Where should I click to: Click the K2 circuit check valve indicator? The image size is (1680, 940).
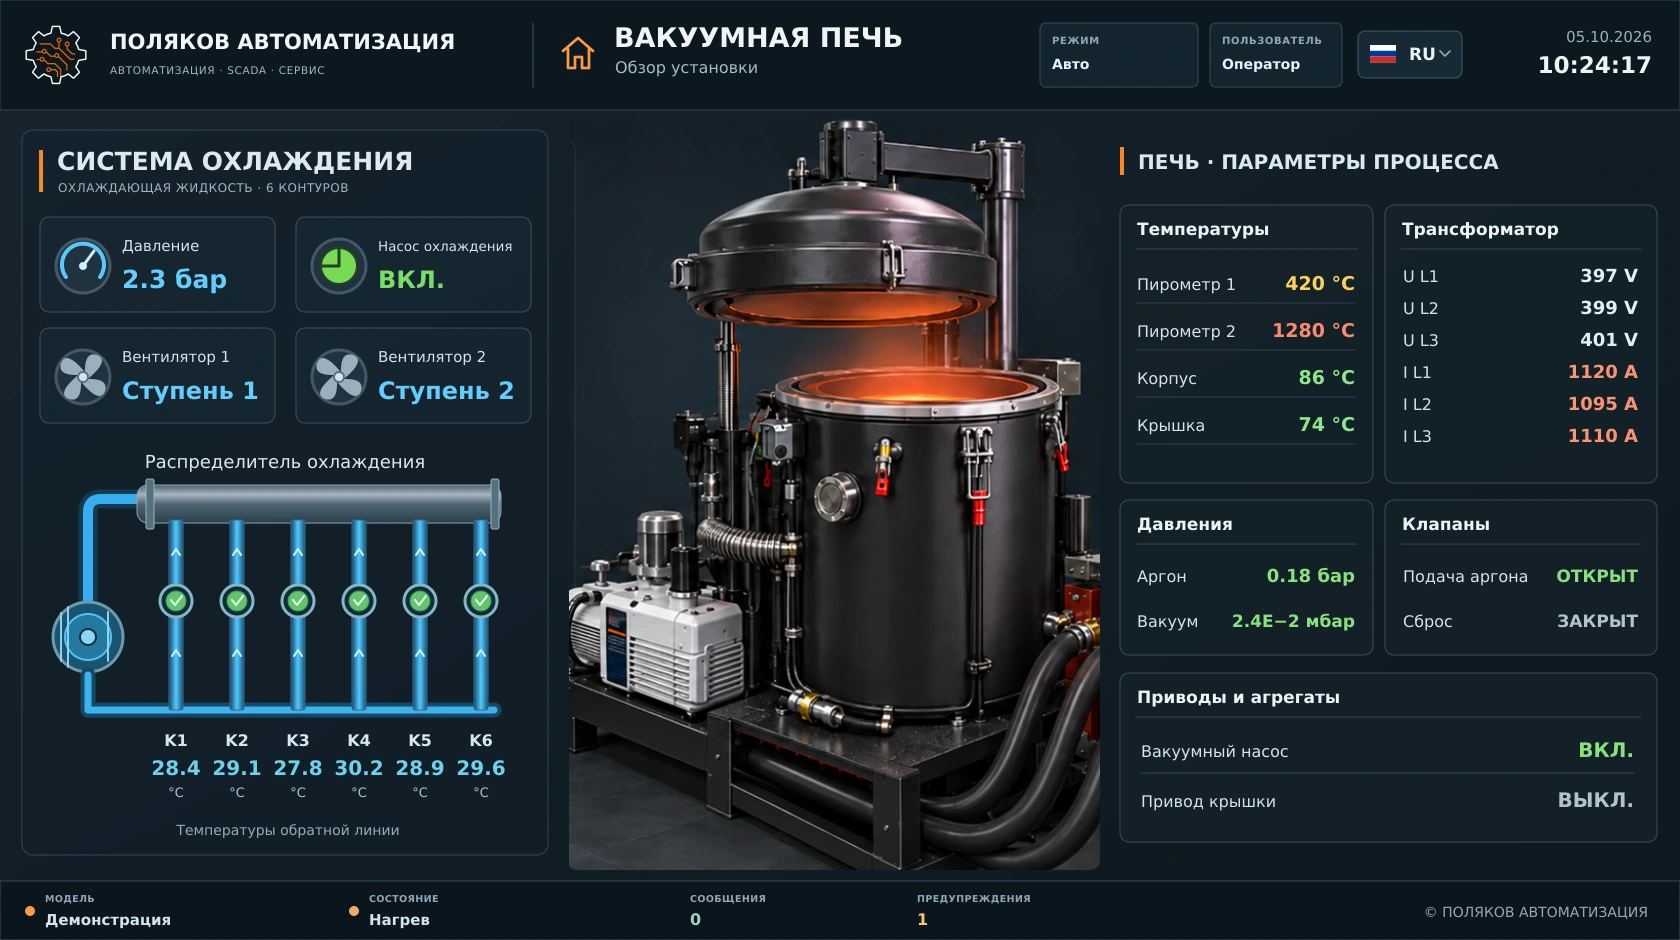point(237,601)
